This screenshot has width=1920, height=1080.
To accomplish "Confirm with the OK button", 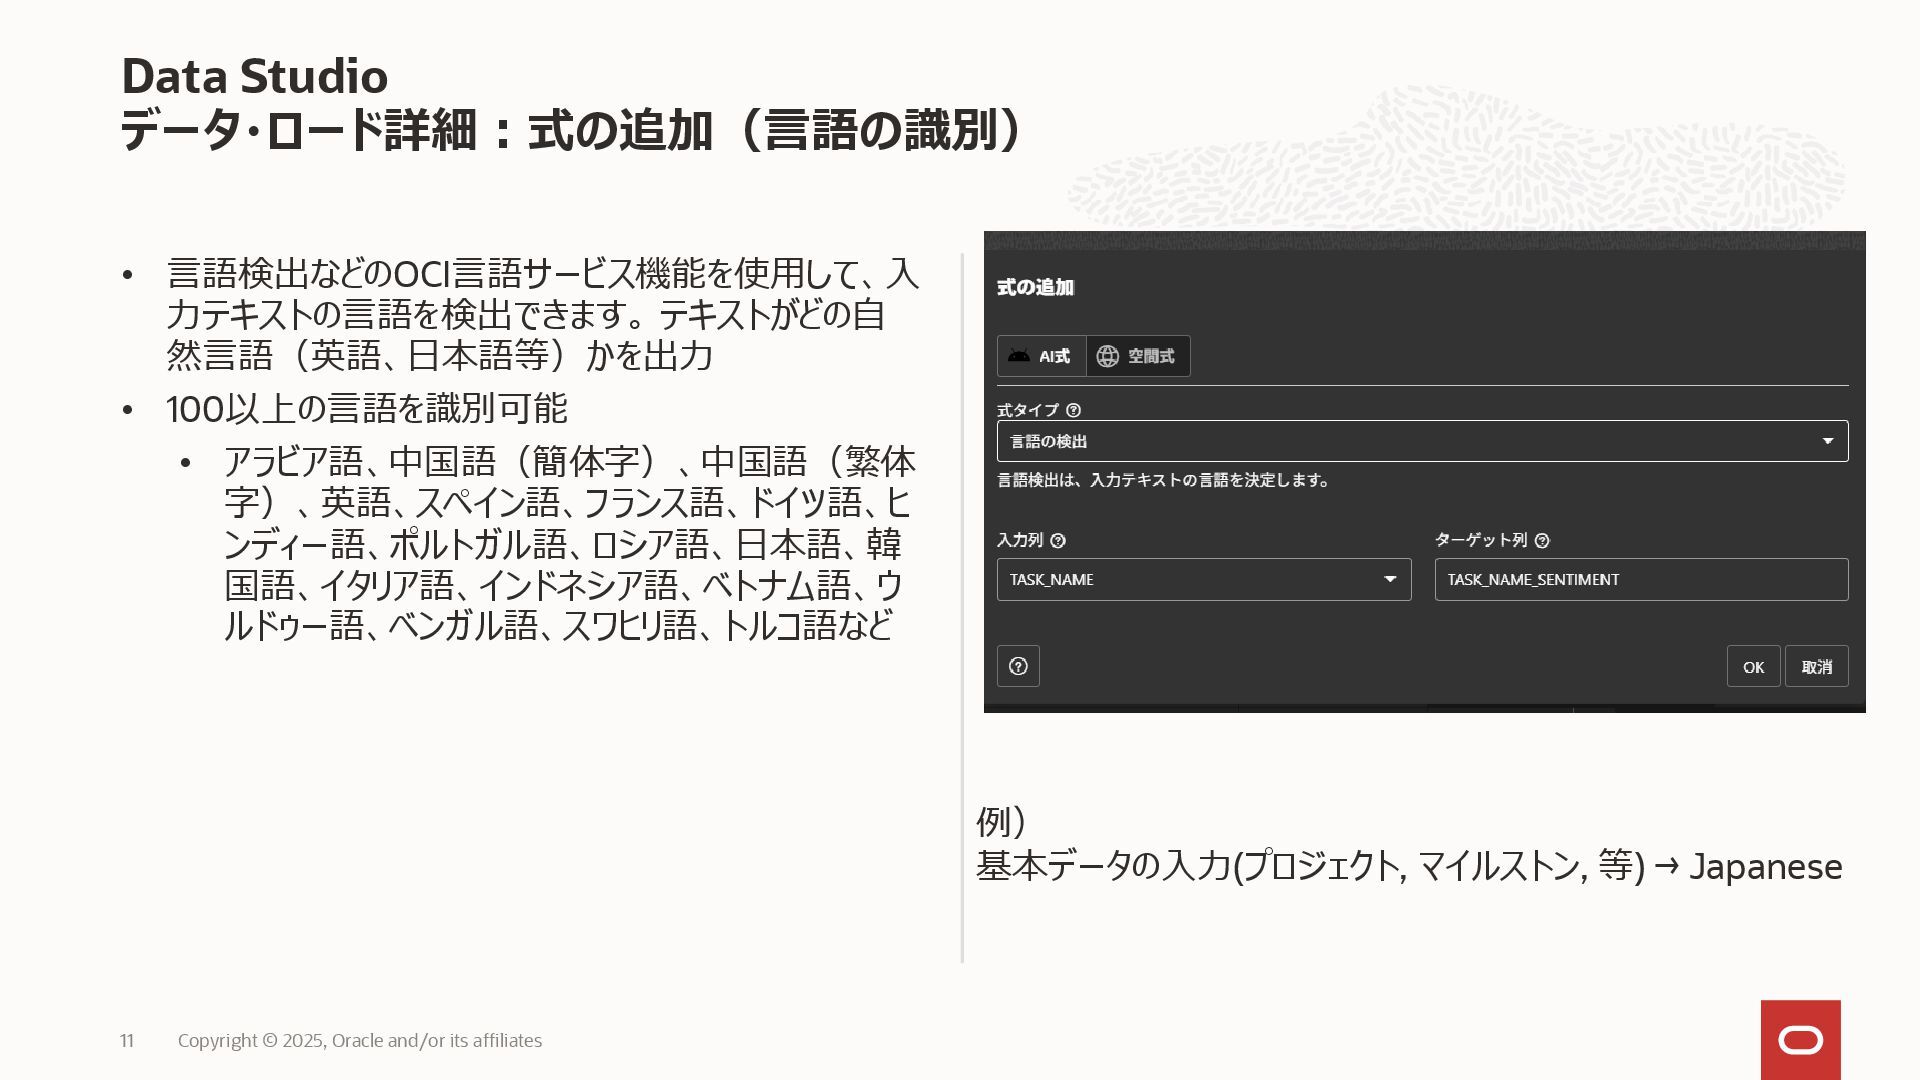I will (1753, 667).
